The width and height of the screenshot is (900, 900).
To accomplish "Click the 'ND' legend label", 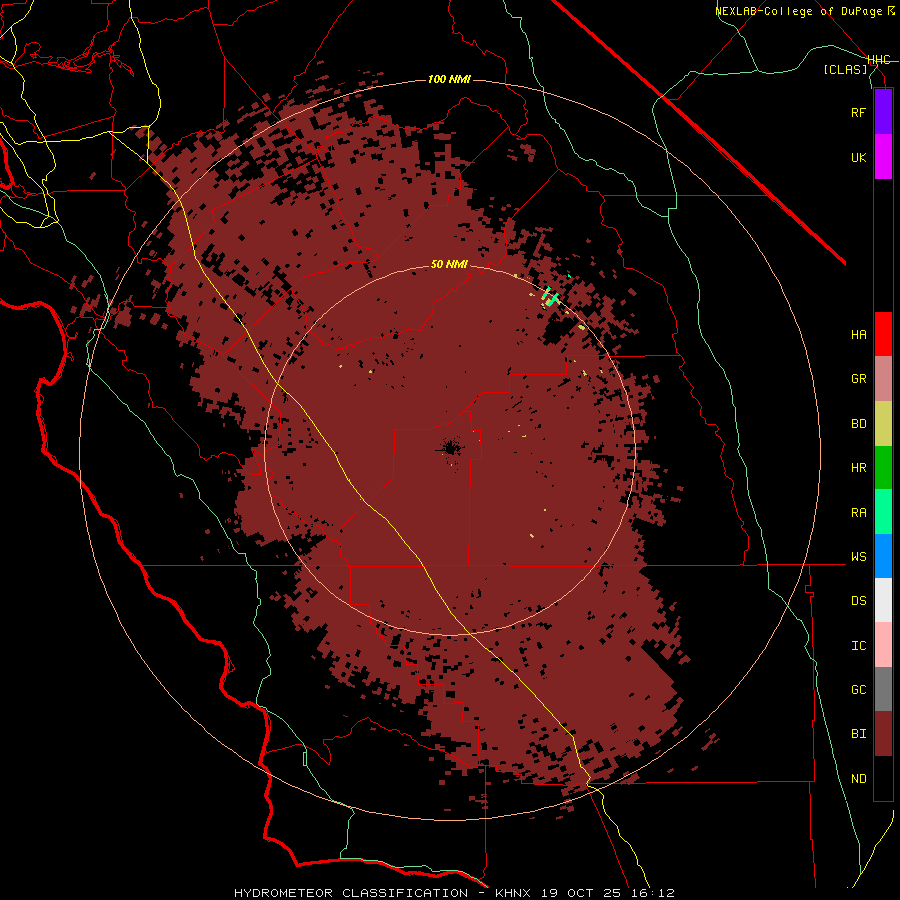I will point(858,778).
